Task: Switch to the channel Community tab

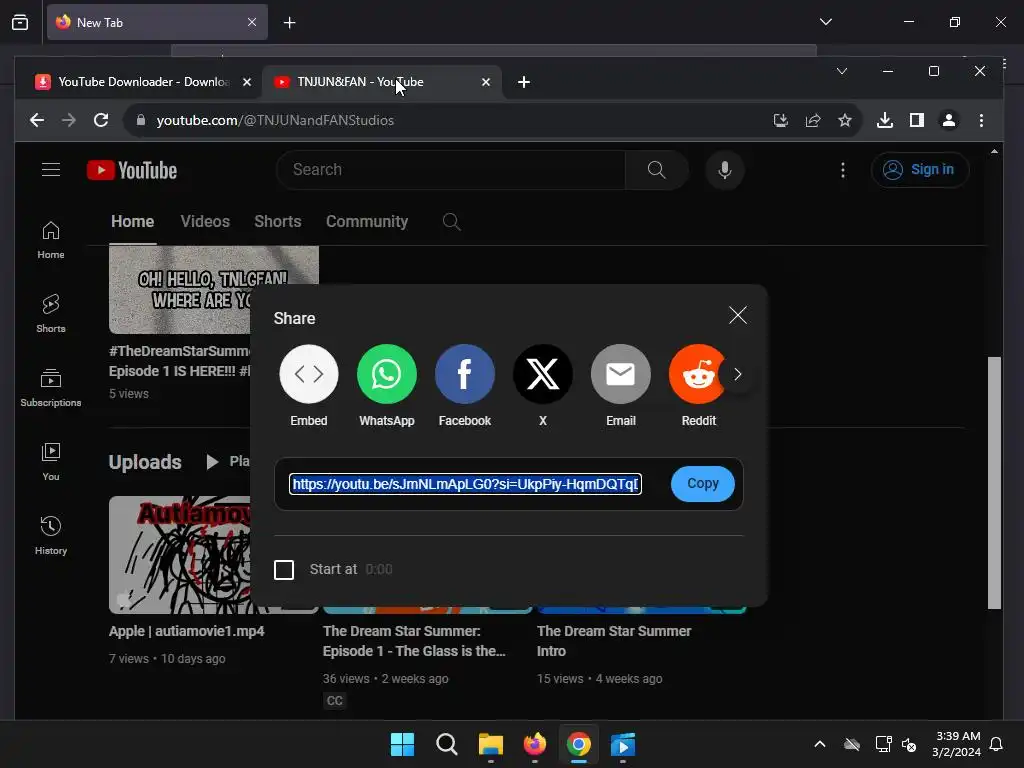Action: 367,221
